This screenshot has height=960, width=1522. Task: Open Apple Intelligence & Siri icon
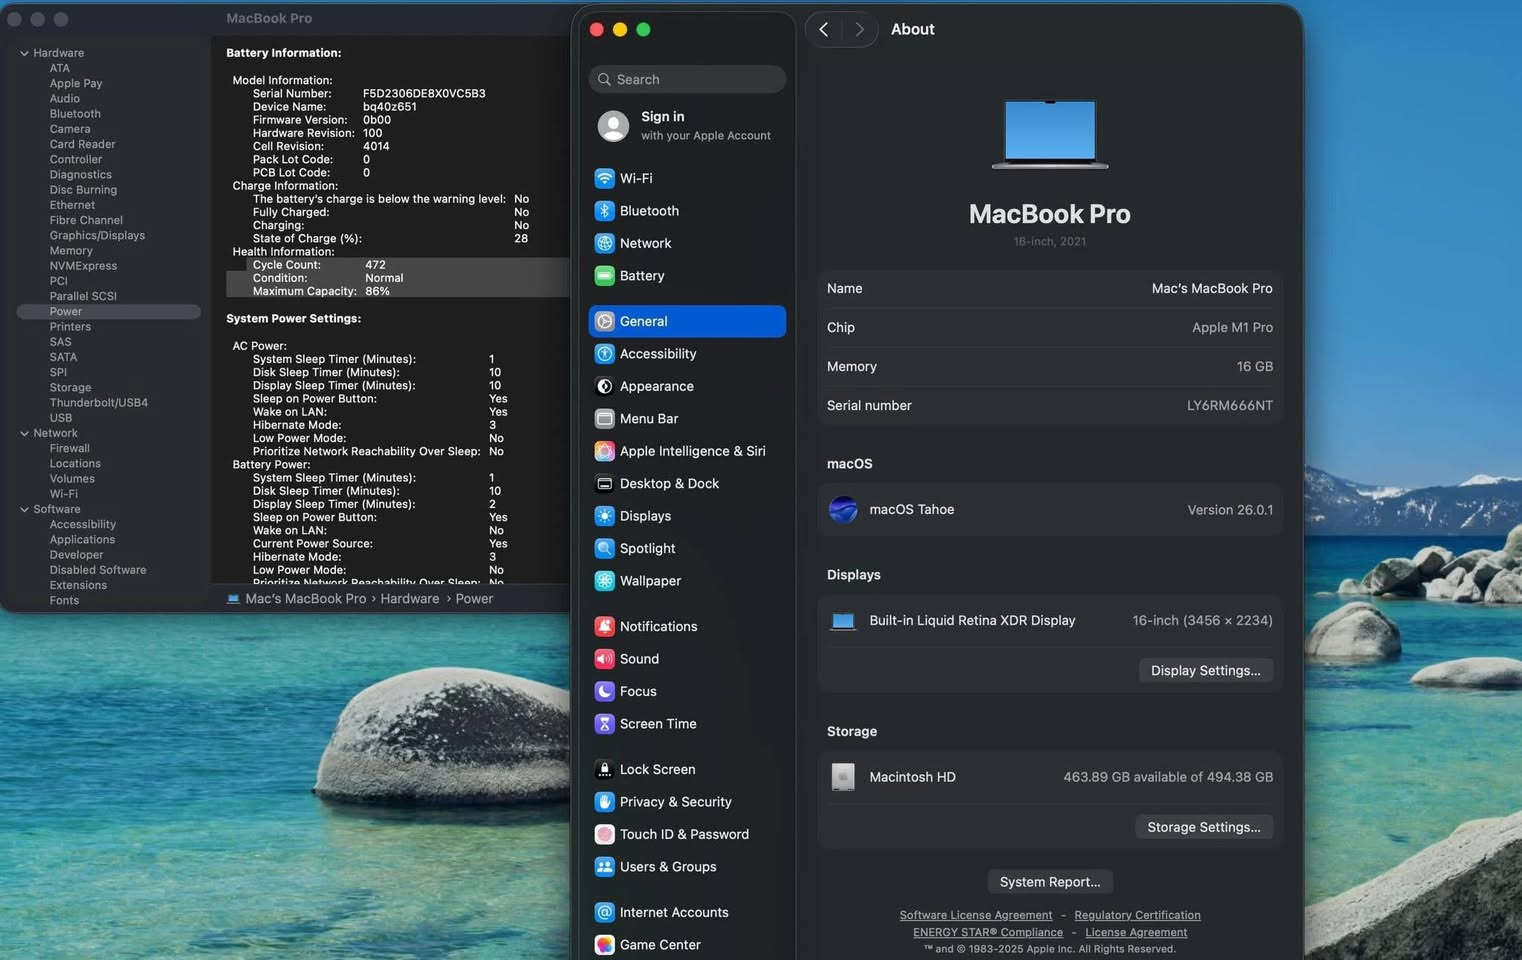[604, 451]
